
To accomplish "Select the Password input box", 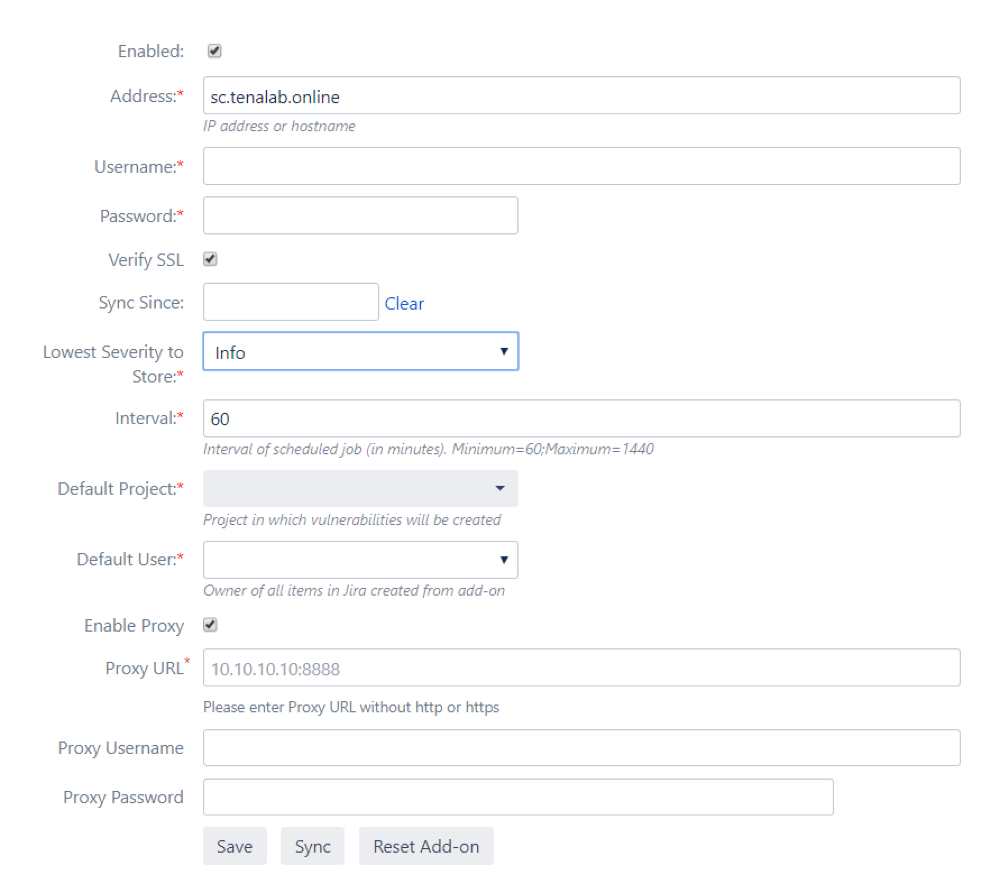I will click(360, 216).
